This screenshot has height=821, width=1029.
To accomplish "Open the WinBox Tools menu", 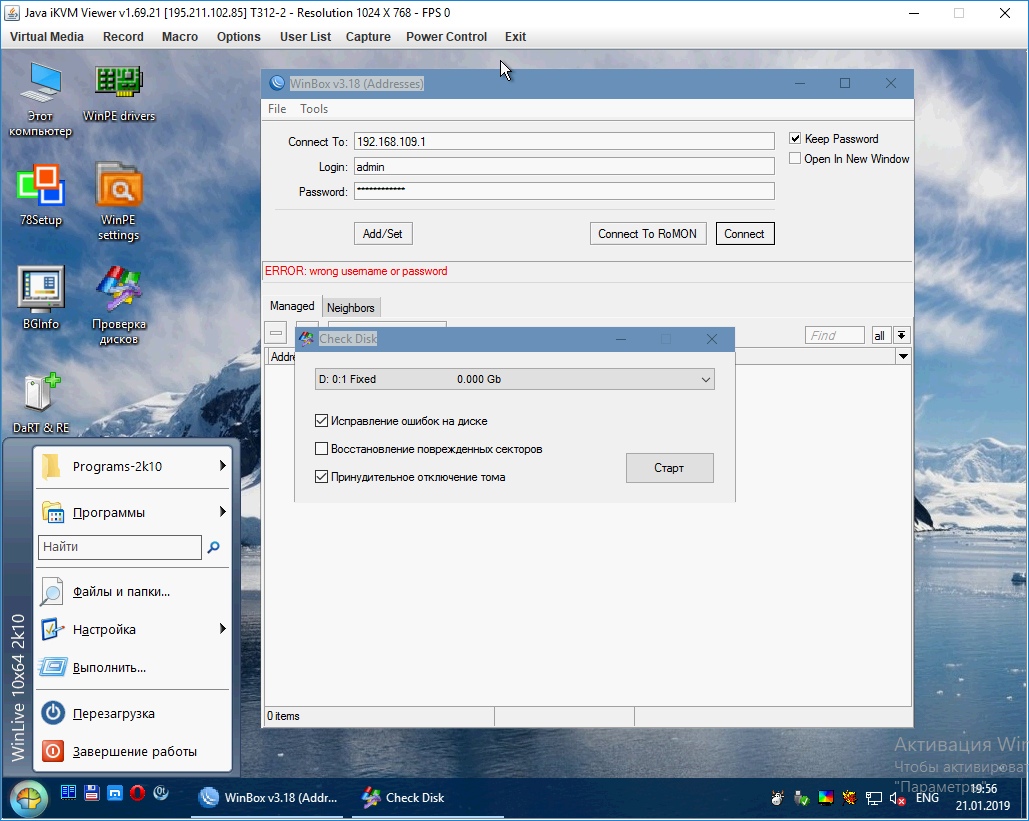I will click(x=314, y=109).
